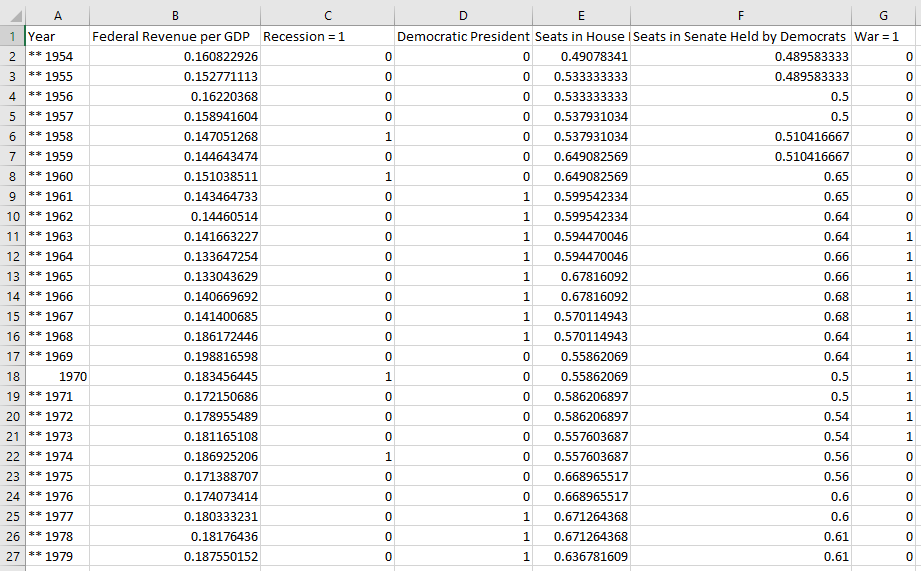Select row 1 header
Image resolution: width=921 pixels, height=571 pixels.
pyautogui.click(x=12, y=36)
